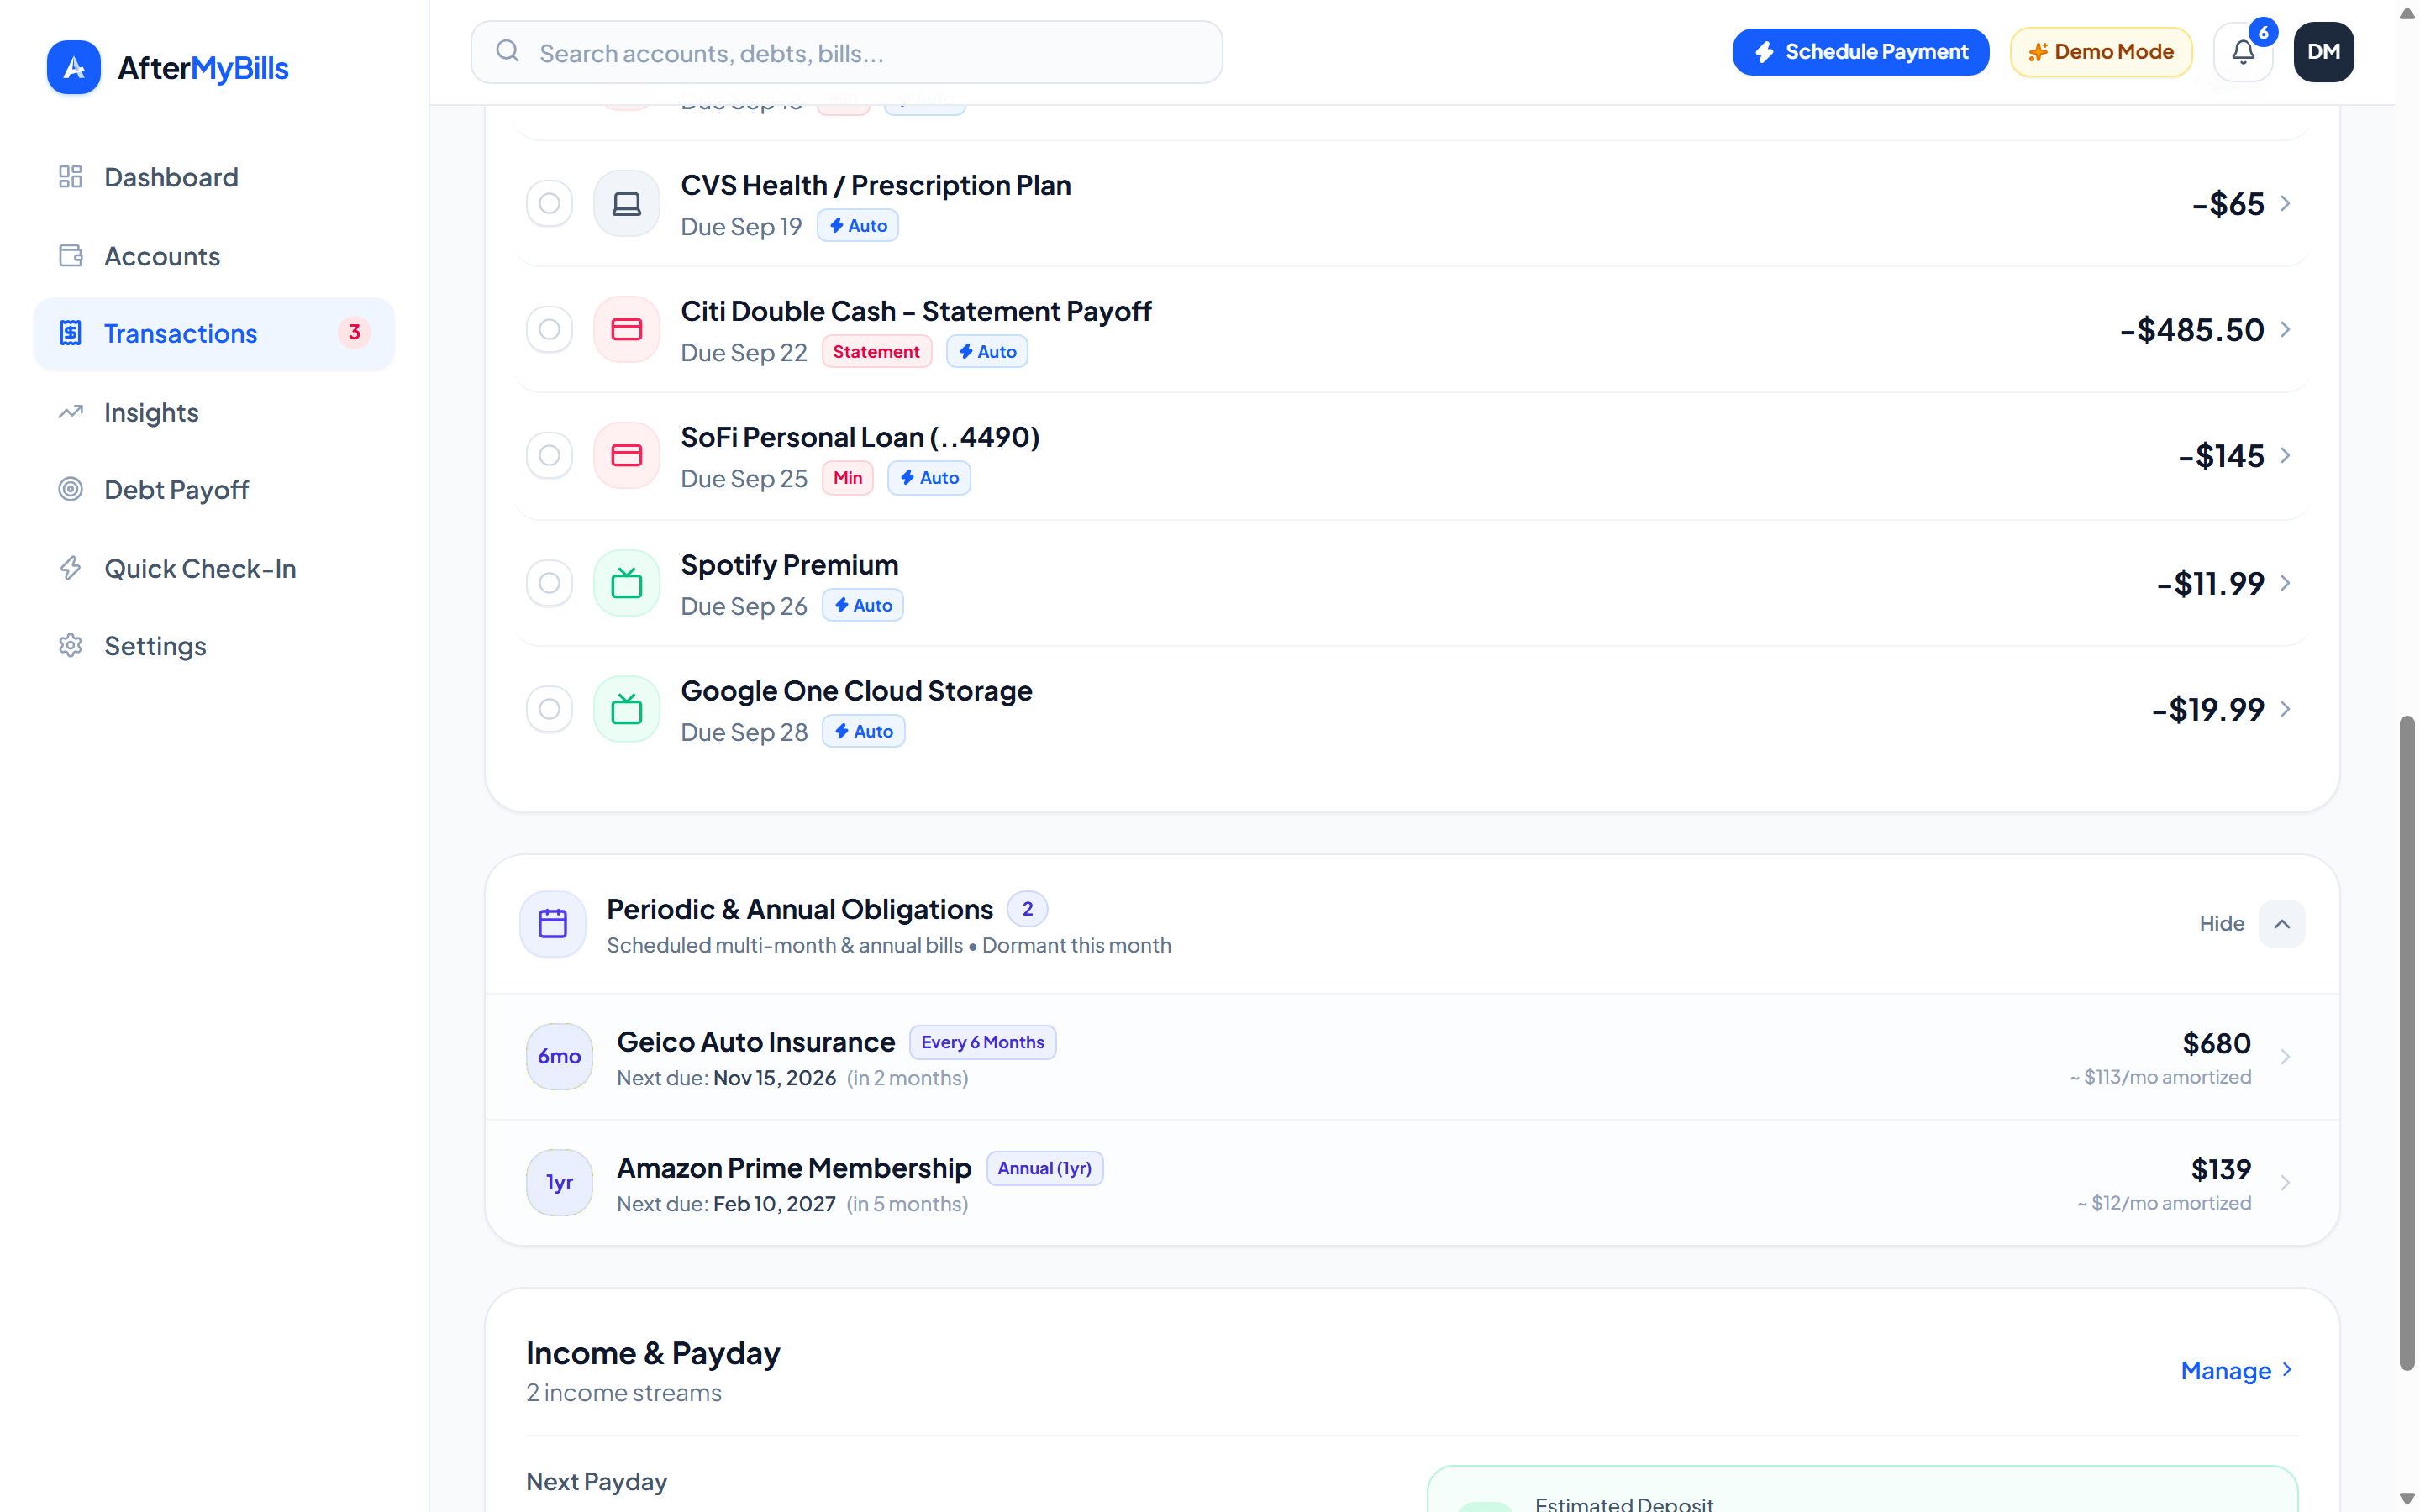This screenshot has width=2420, height=1512.
Task: Open Settings from the sidebar
Action: pyautogui.click(x=214, y=646)
